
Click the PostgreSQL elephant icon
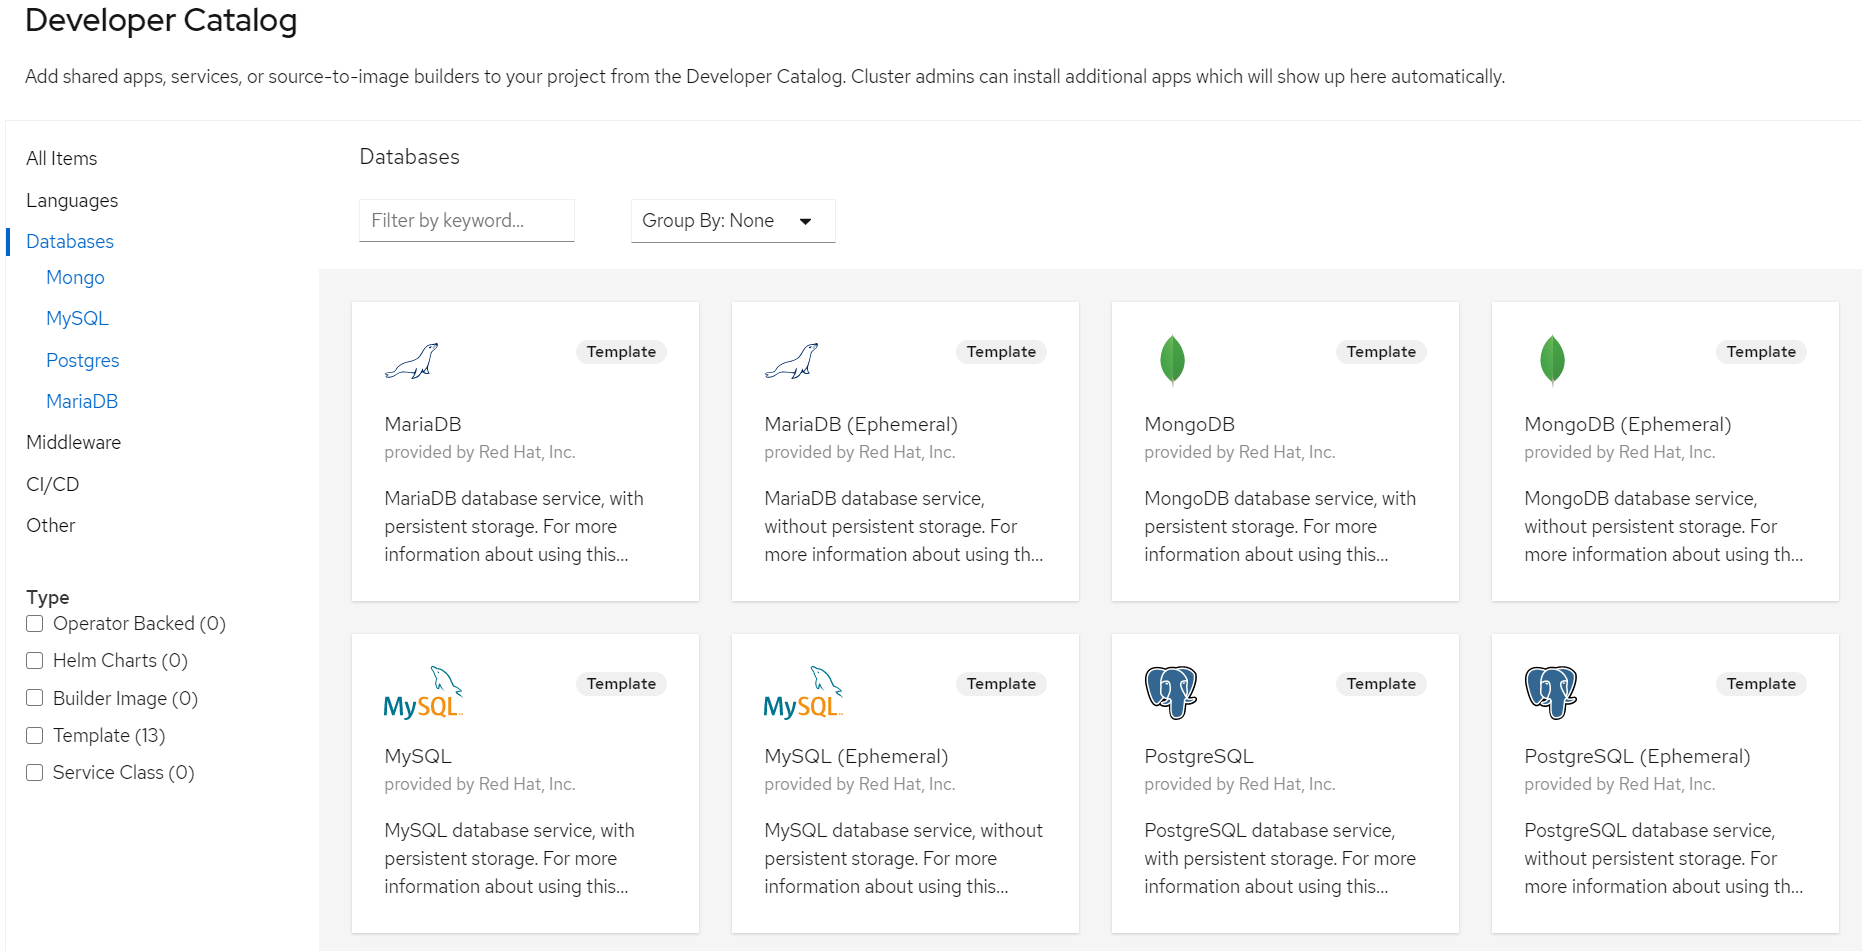pos(1171,693)
